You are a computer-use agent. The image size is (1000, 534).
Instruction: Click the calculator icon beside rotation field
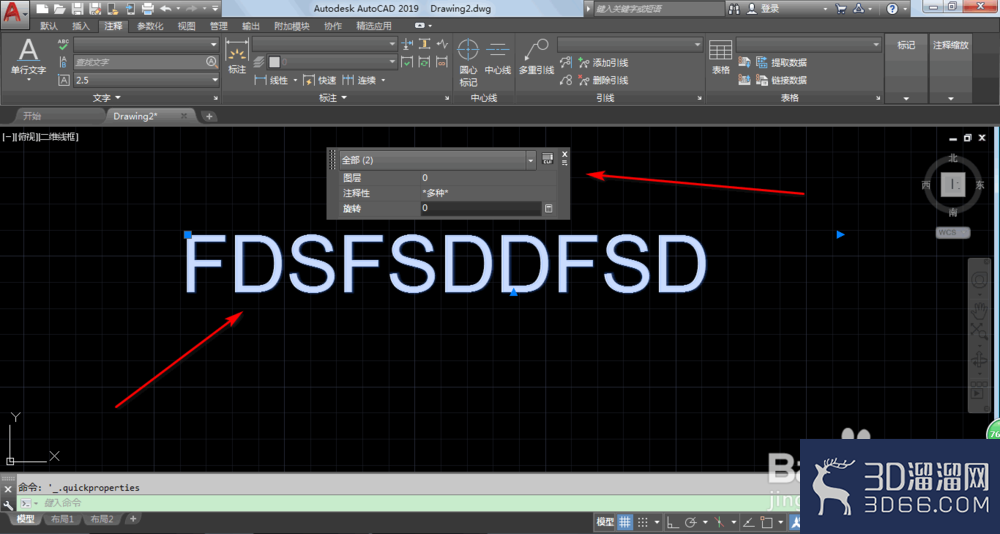pyautogui.click(x=548, y=209)
